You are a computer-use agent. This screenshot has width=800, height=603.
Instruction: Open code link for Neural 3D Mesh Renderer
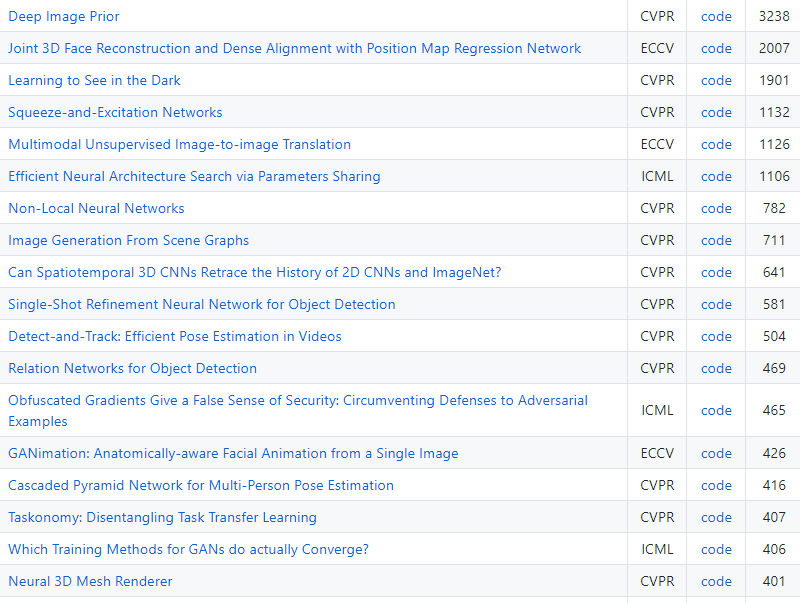click(716, 581)
